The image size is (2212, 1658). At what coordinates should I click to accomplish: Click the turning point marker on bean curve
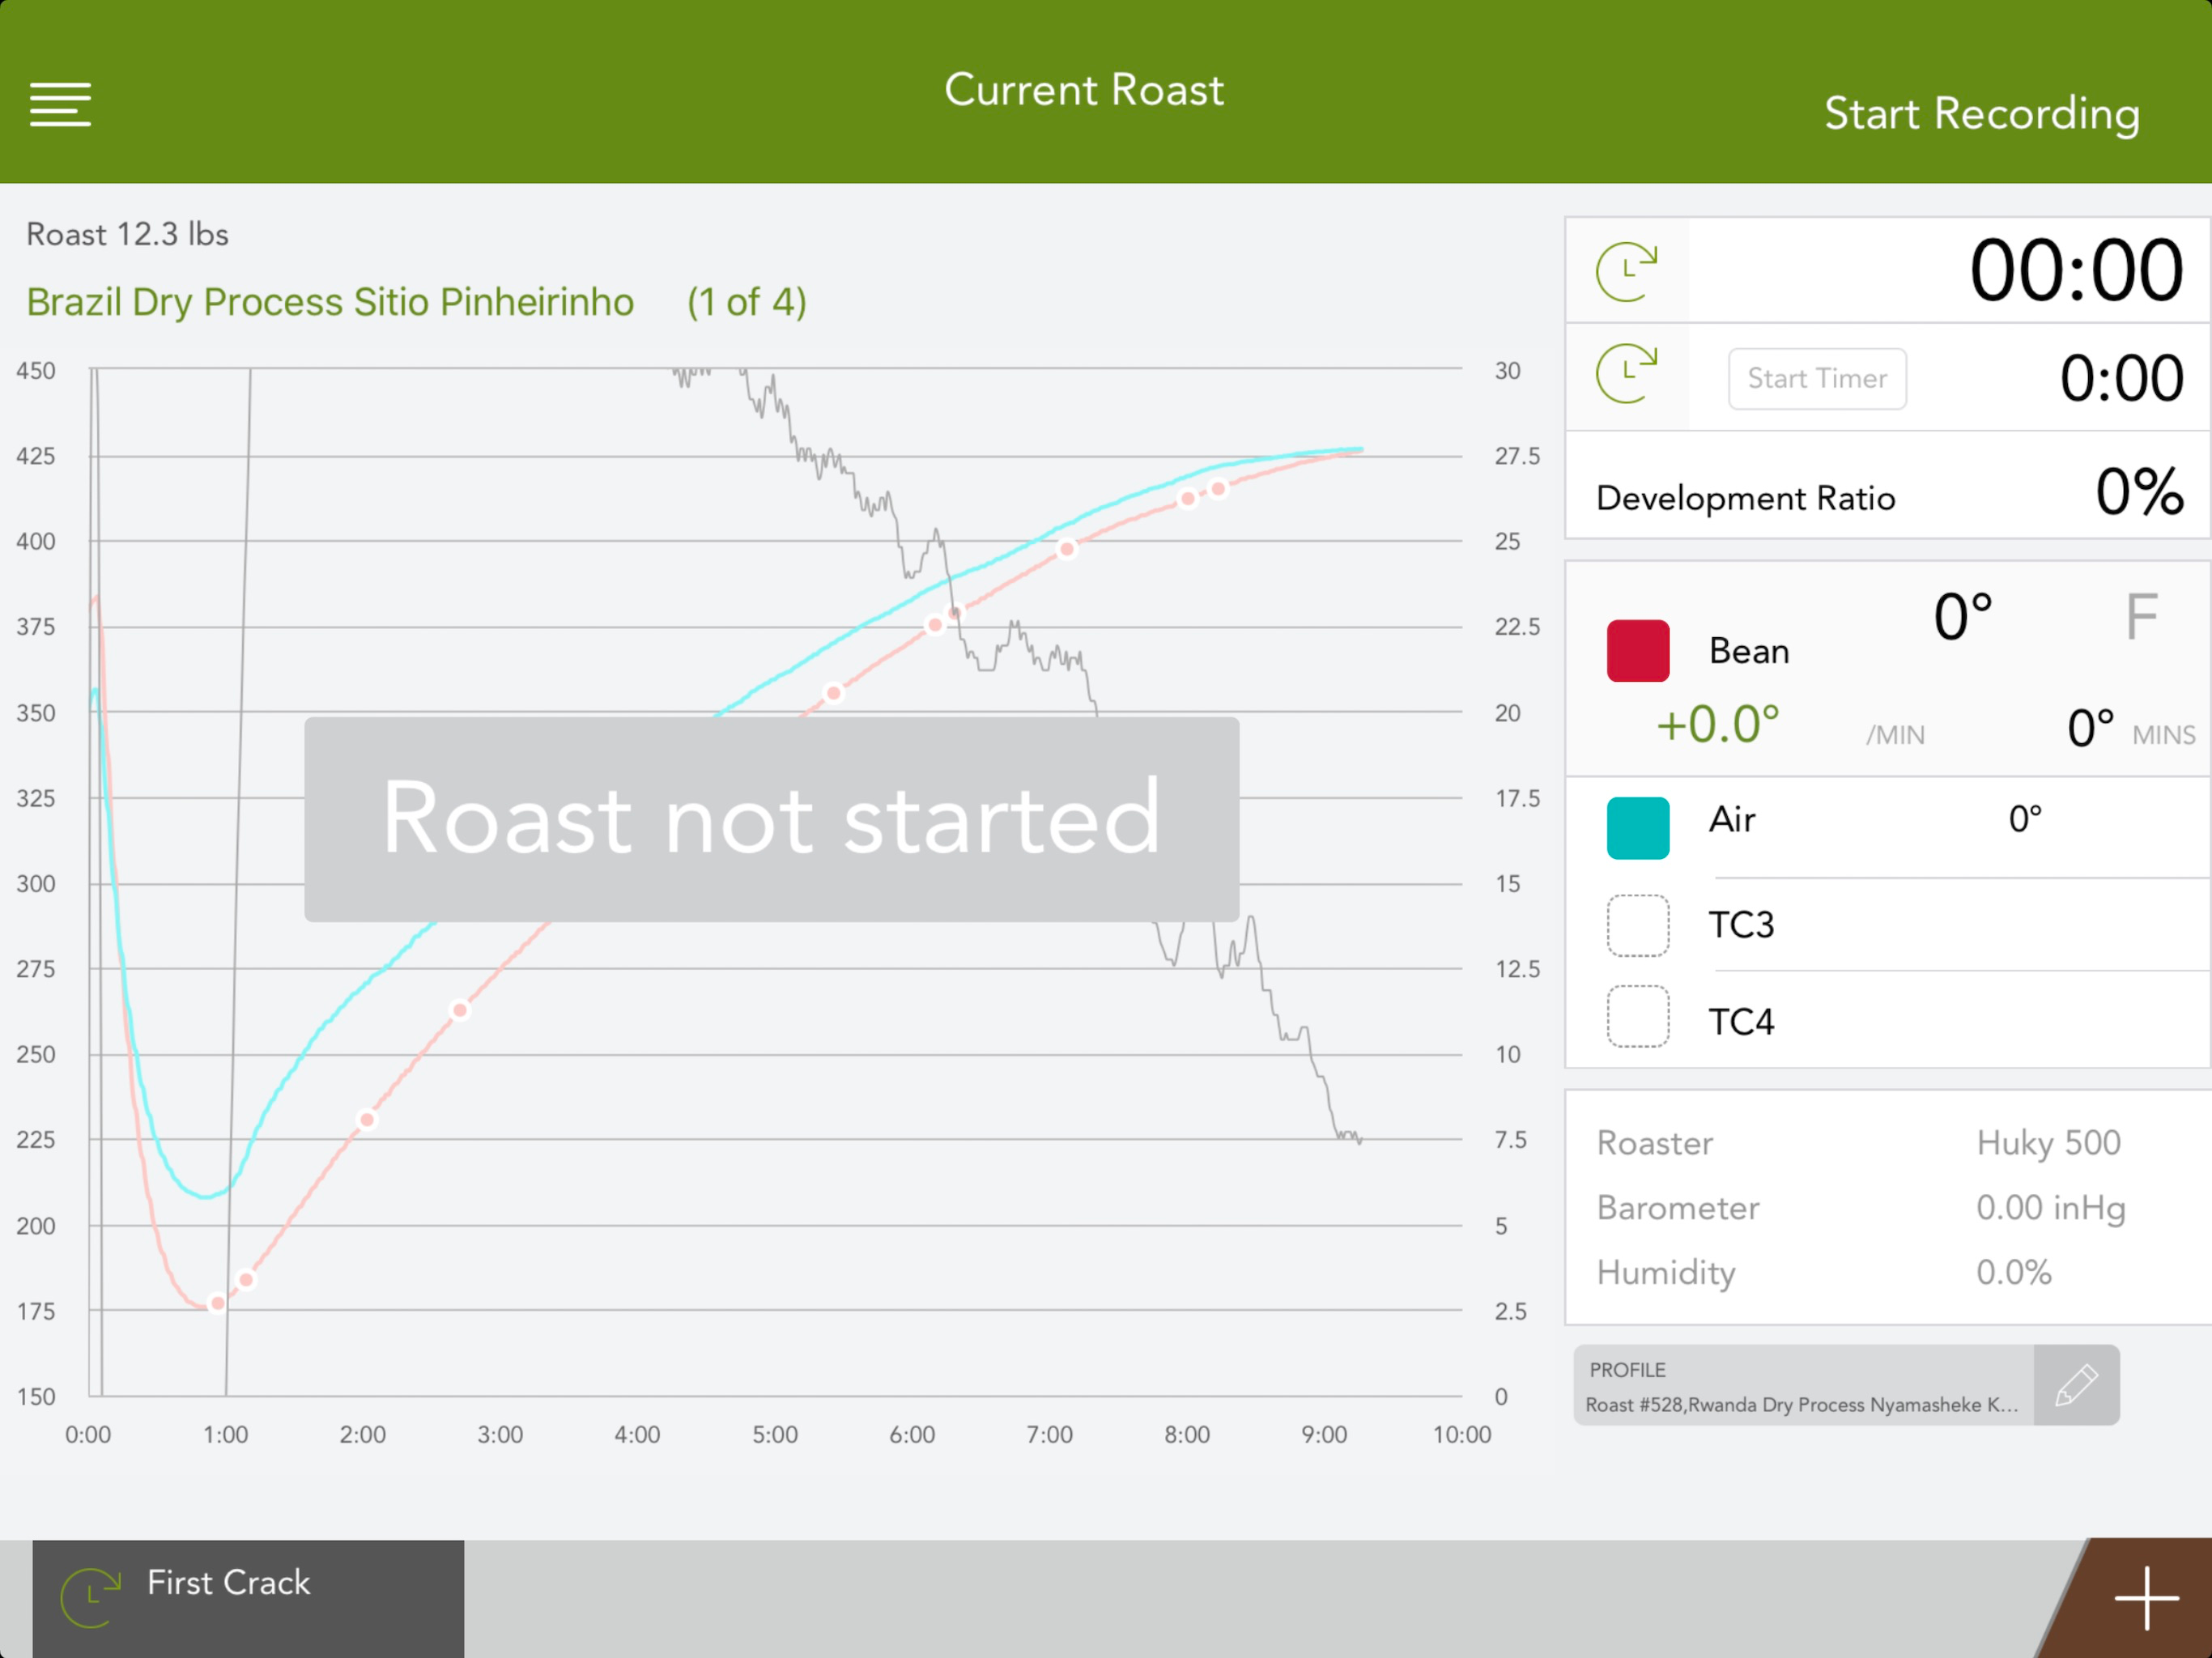pyautogui.click(x=217, y=1302)
